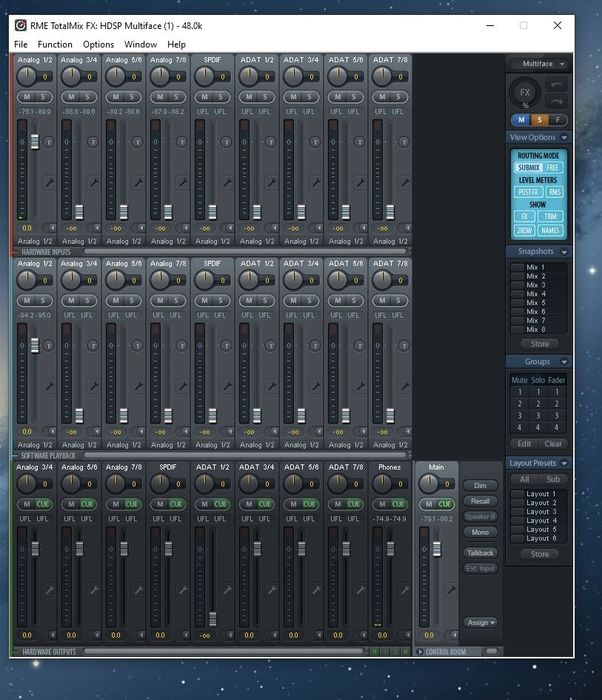Enable CUE on hardware output SPDIF
The width and height of the screenshot is (602, 700).
pyautogui.click(x=176, y=504)
